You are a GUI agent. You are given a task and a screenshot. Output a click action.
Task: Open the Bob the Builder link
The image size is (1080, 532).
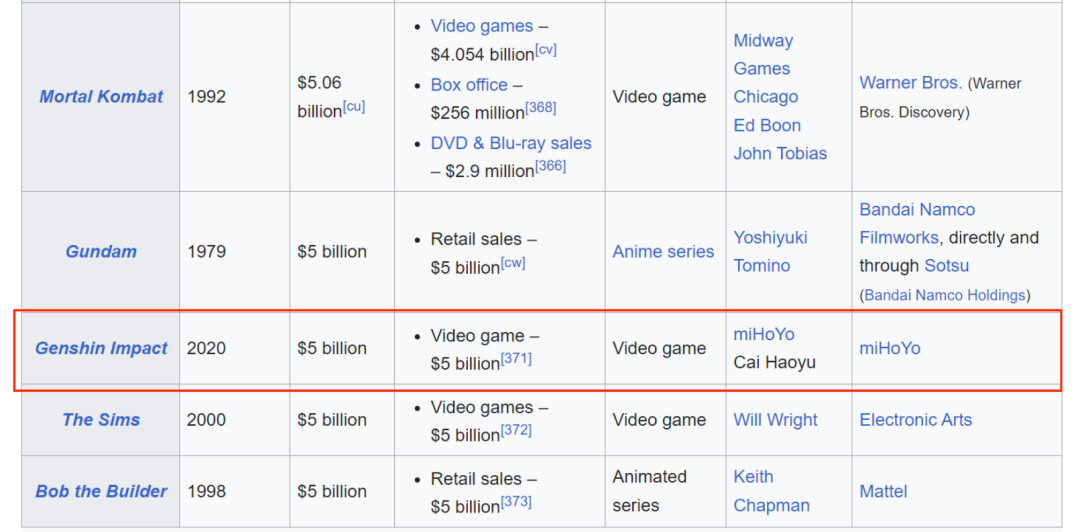click(101, 492)
